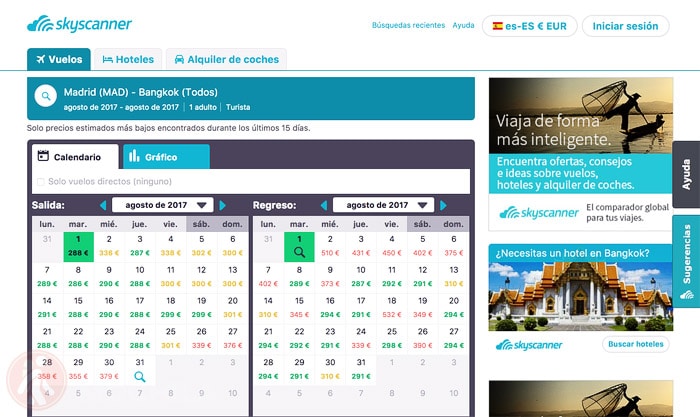Click the Skyscanner logo beside Buscar hoteles
The width and height of the screenshot is (700, 417).
click(529, 345)
